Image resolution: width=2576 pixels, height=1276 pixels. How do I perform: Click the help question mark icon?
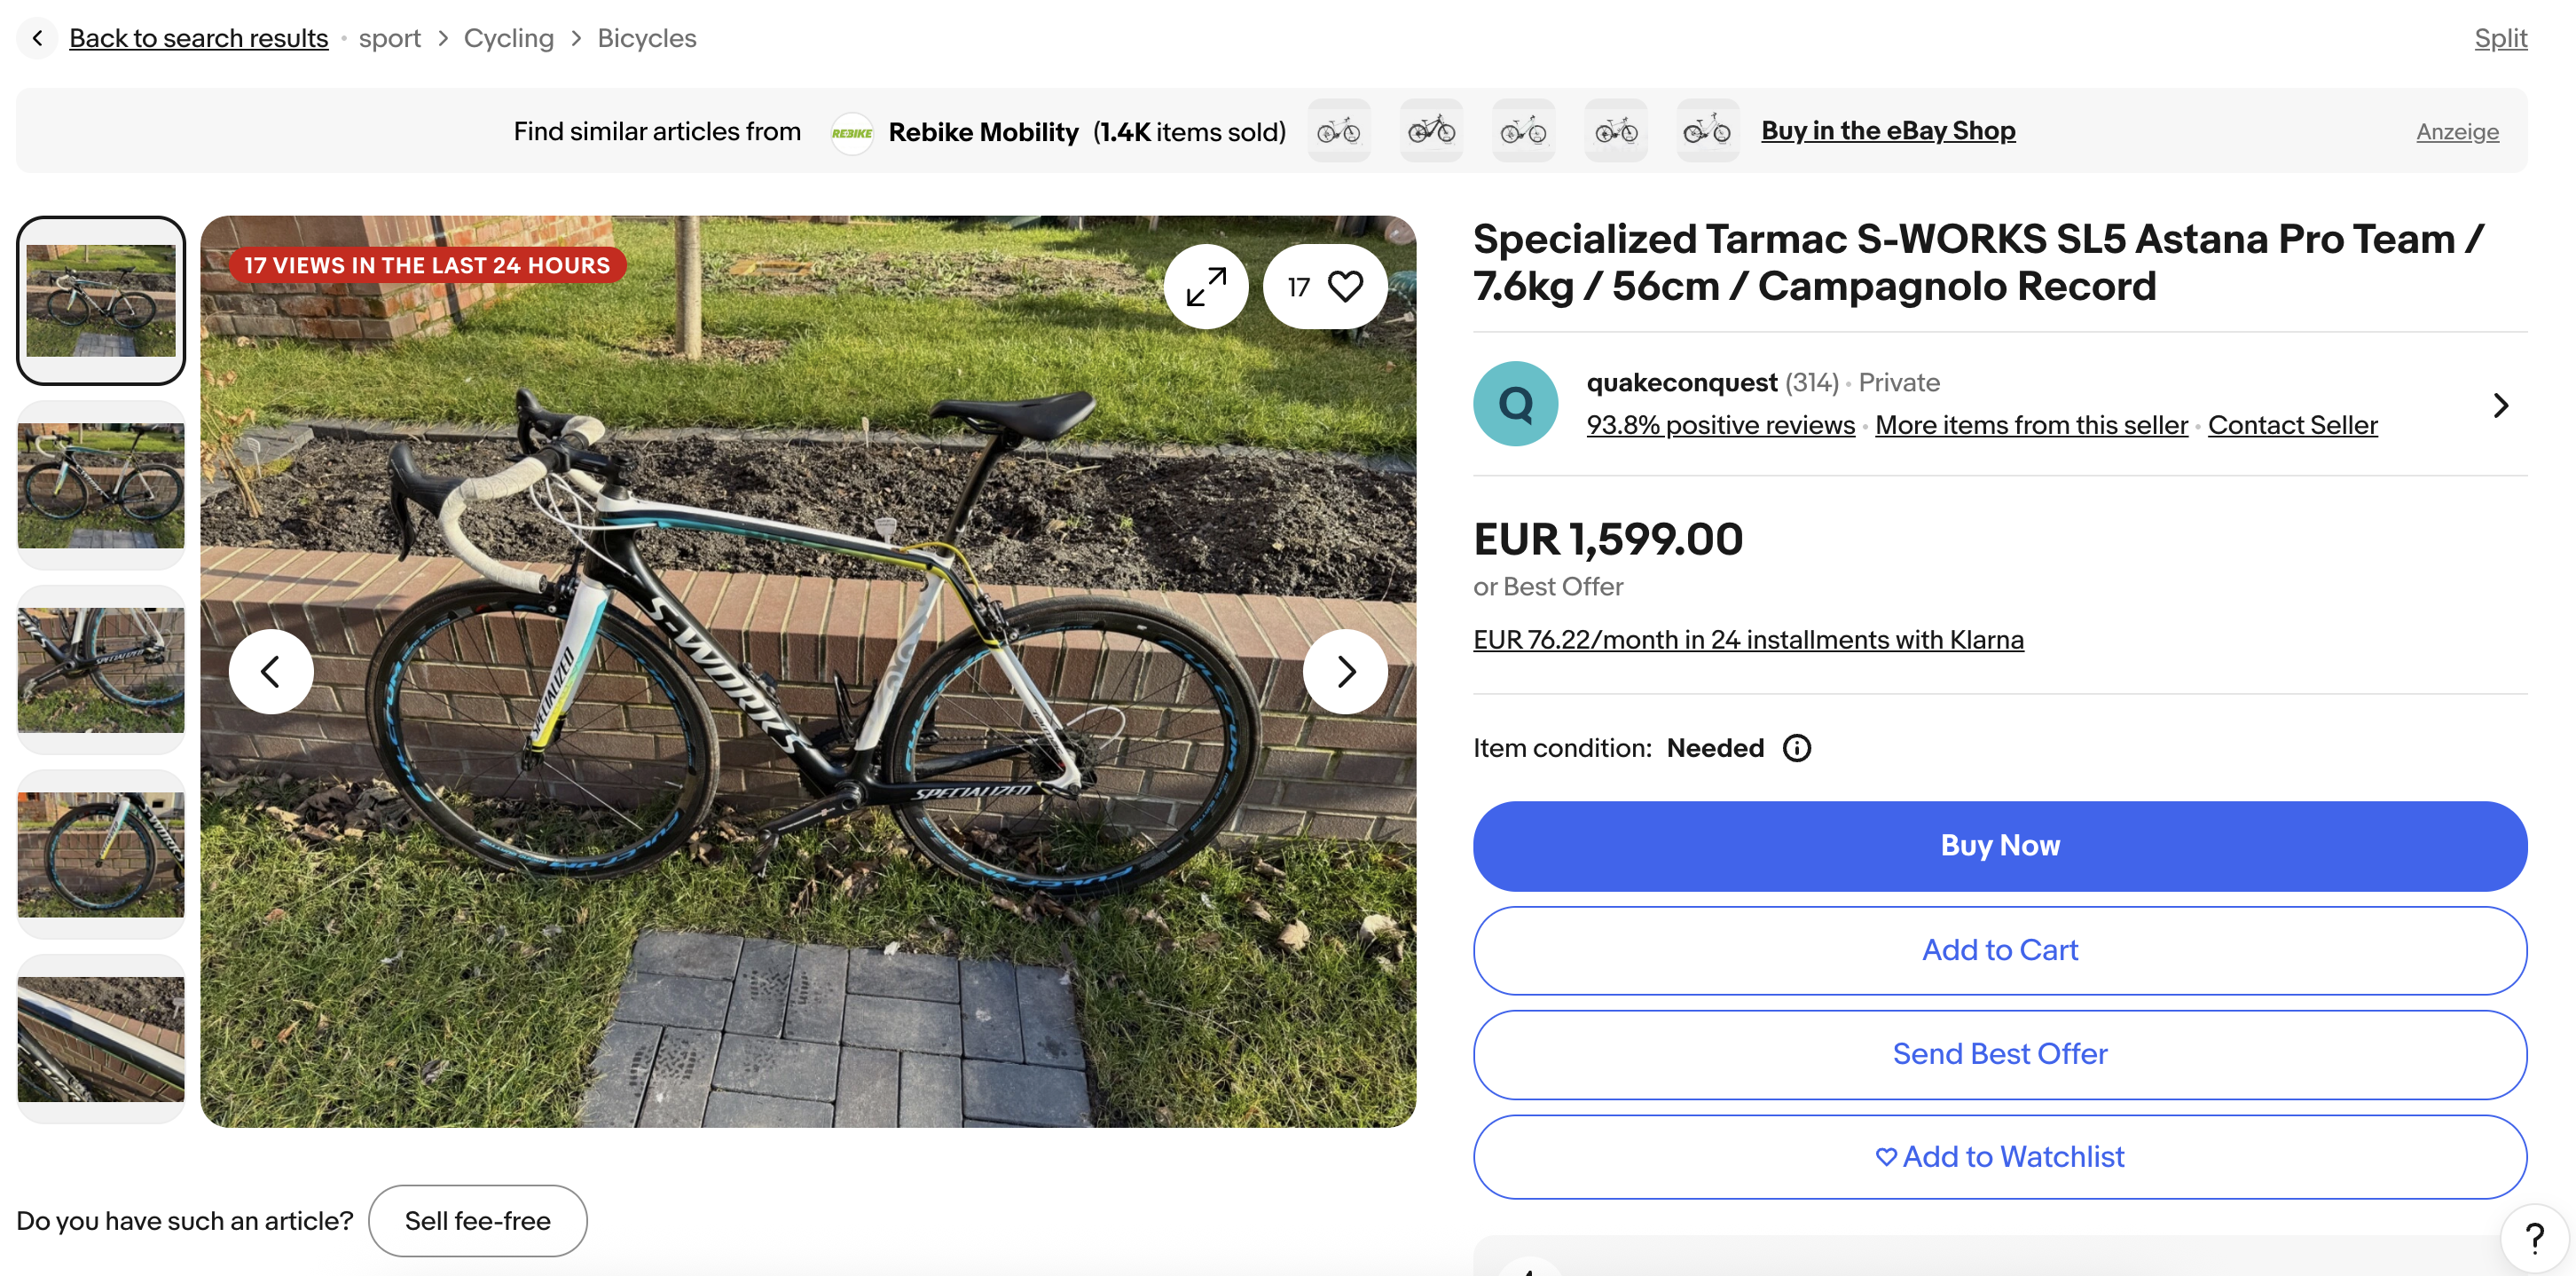tap(2534, 1238)
